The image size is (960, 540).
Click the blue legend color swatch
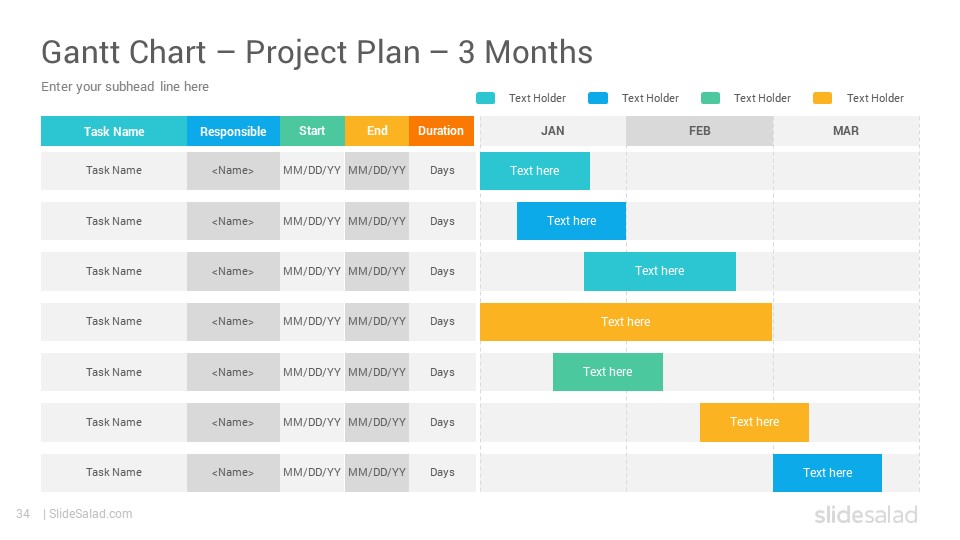click(598, 98)
